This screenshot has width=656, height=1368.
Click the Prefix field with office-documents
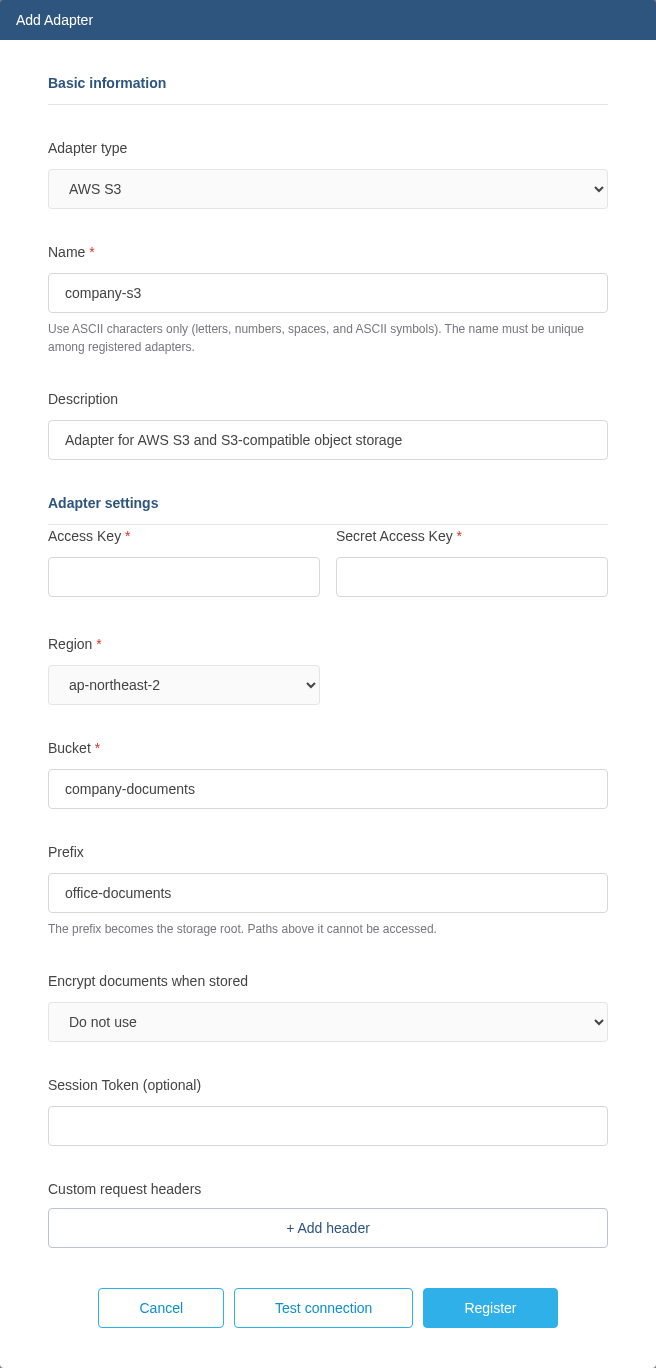[x=328, y=893]
